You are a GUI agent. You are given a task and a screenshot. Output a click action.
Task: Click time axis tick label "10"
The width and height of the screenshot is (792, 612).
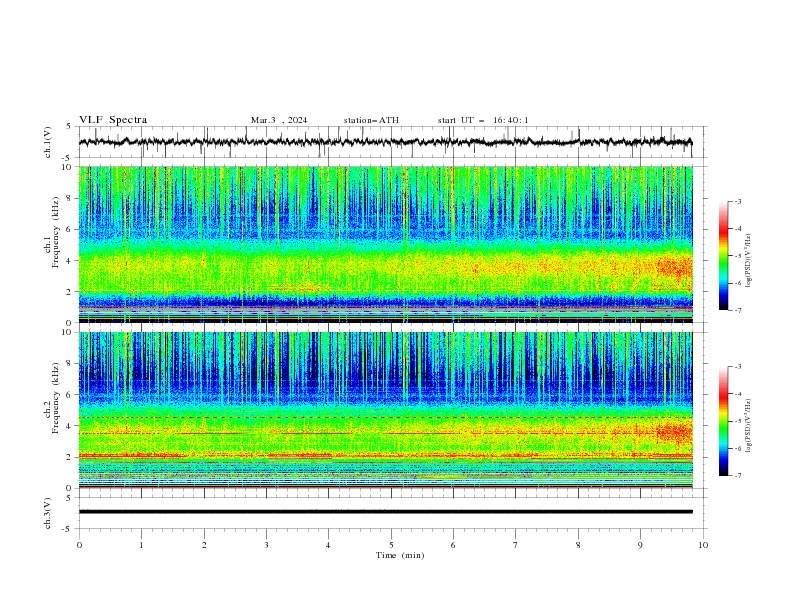(x=703, y=545)
